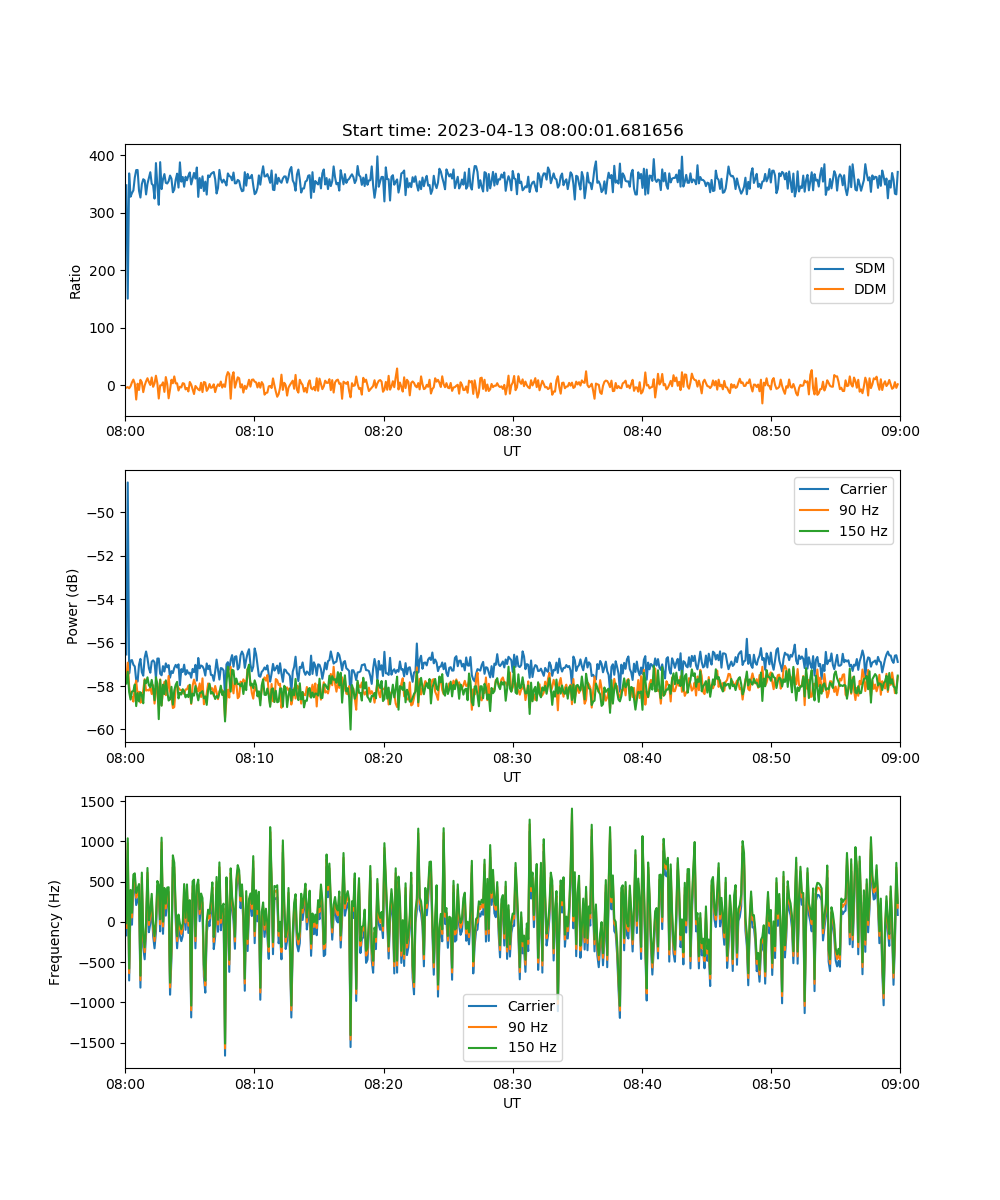Select 90 Hz label in Frequency plot legend

pyautogui.click(x=527, y=1027)
